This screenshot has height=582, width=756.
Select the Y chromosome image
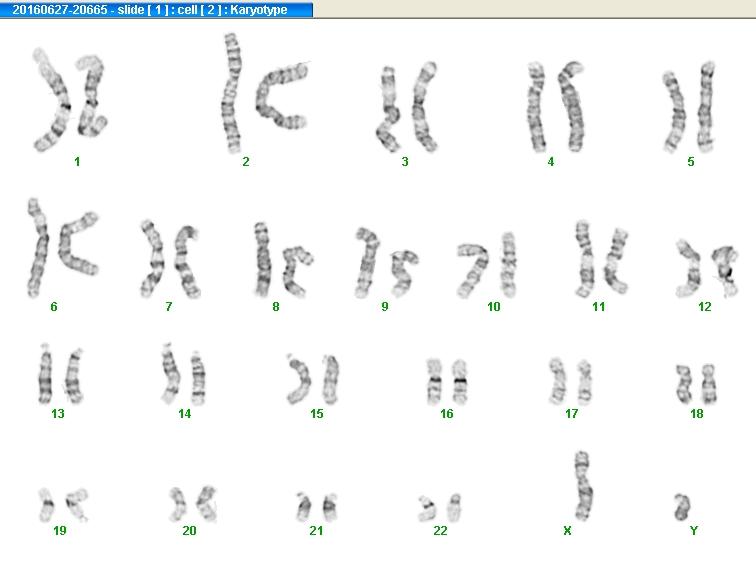click(682, 507)
